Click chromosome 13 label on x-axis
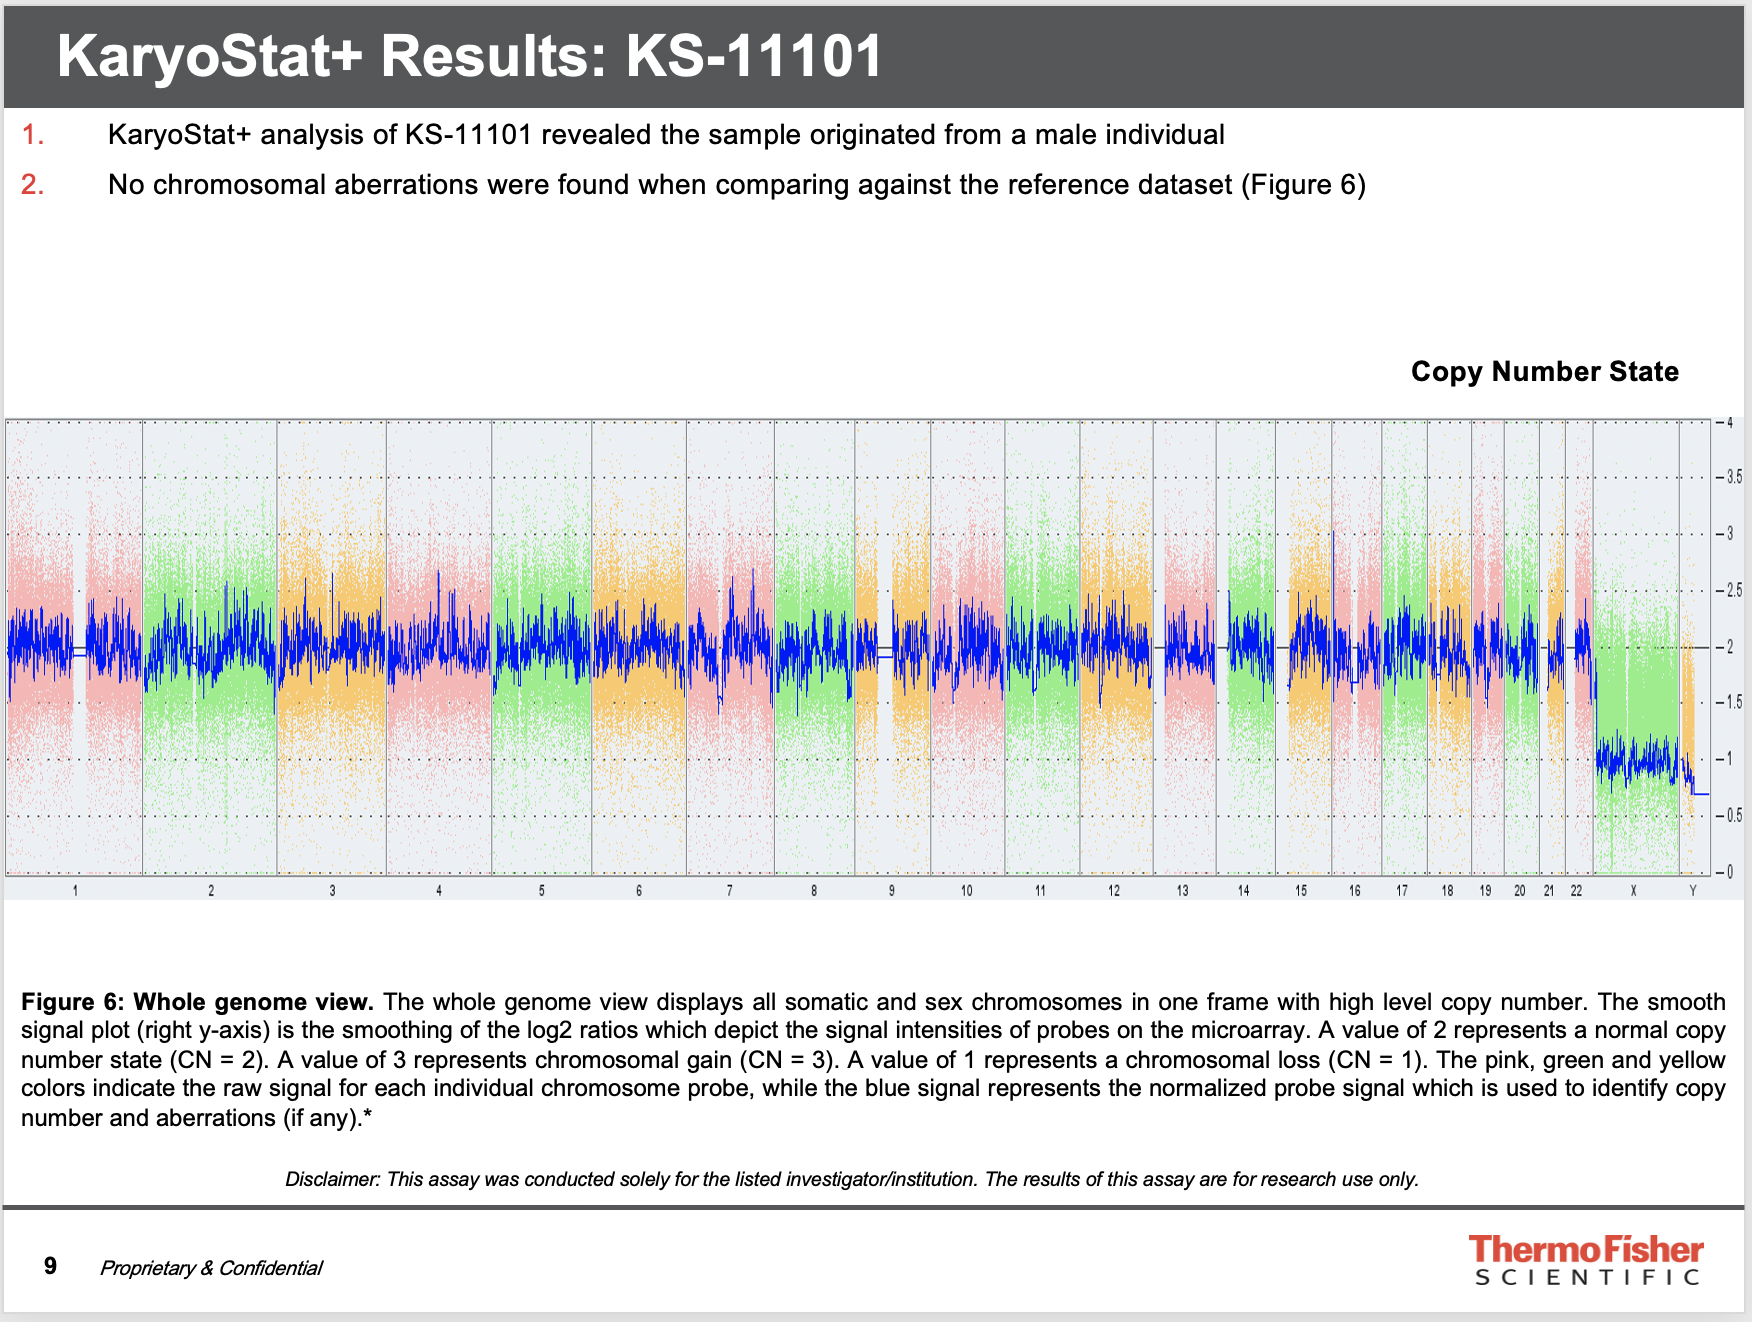Viewport: 1752px width, 1322px height. [1183, 890]
